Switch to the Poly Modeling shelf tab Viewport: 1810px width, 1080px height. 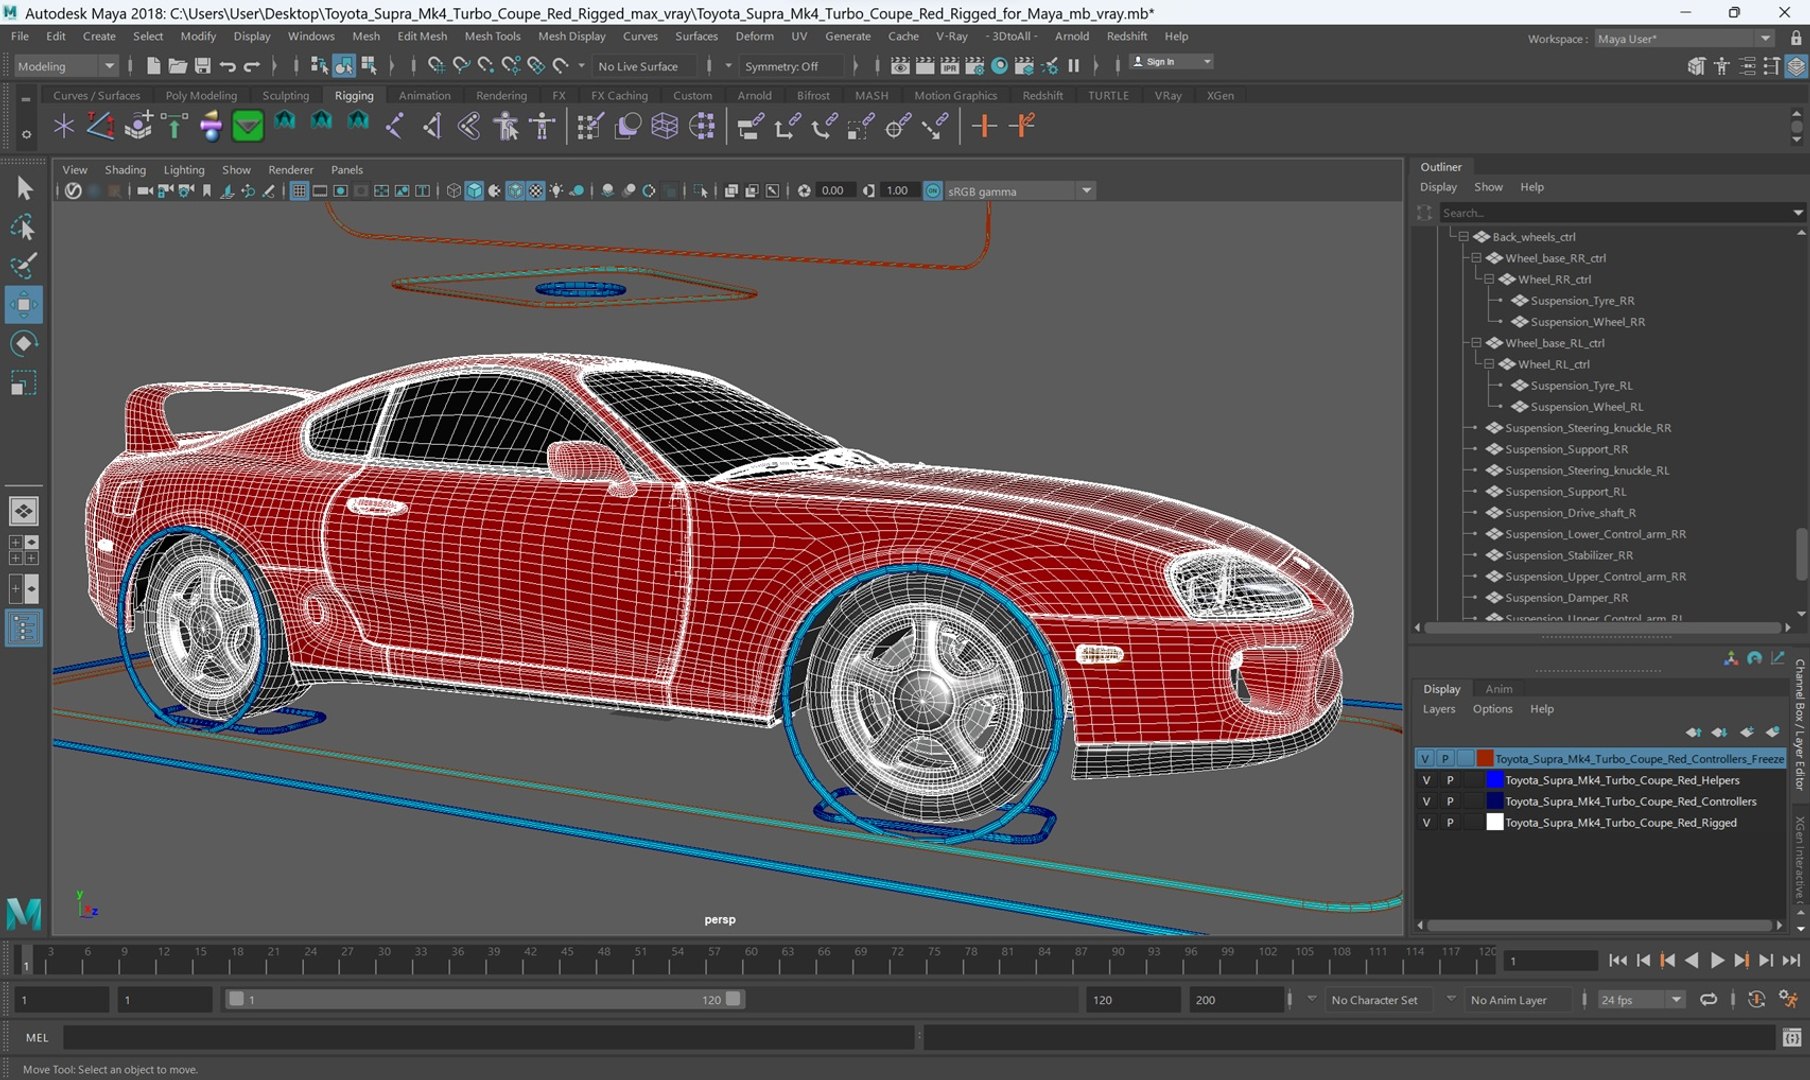pyautogui.click(x=201, y=96)
